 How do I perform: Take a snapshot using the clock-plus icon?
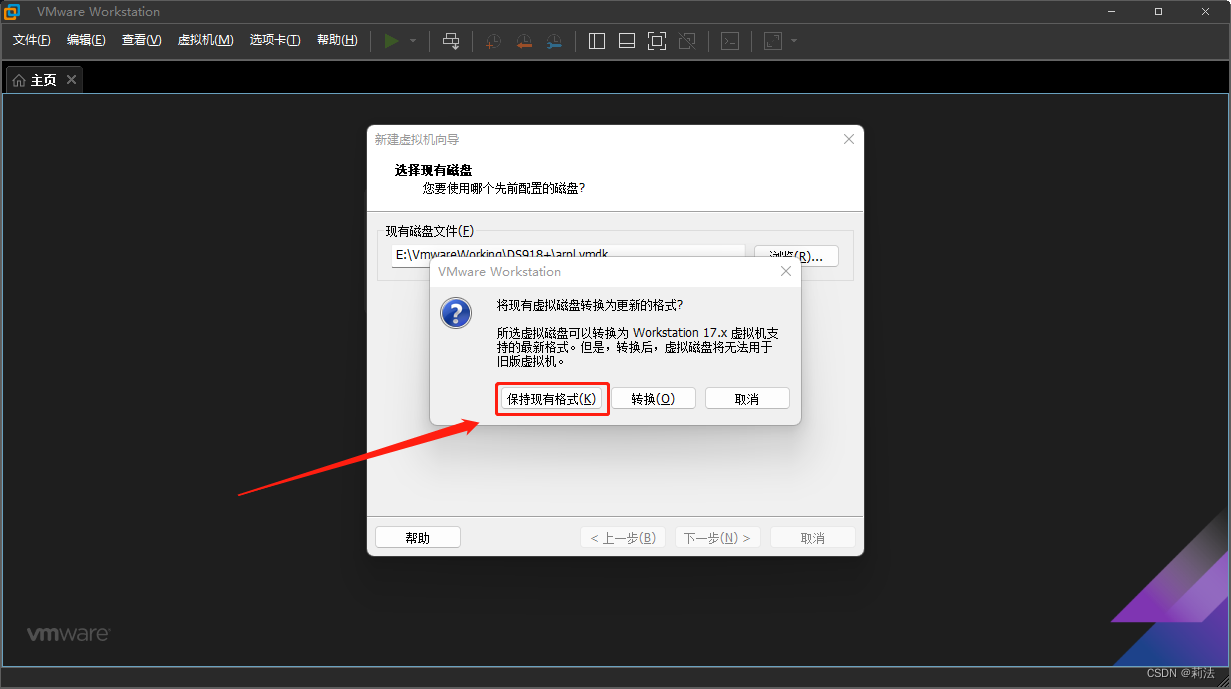click(493, 41)
